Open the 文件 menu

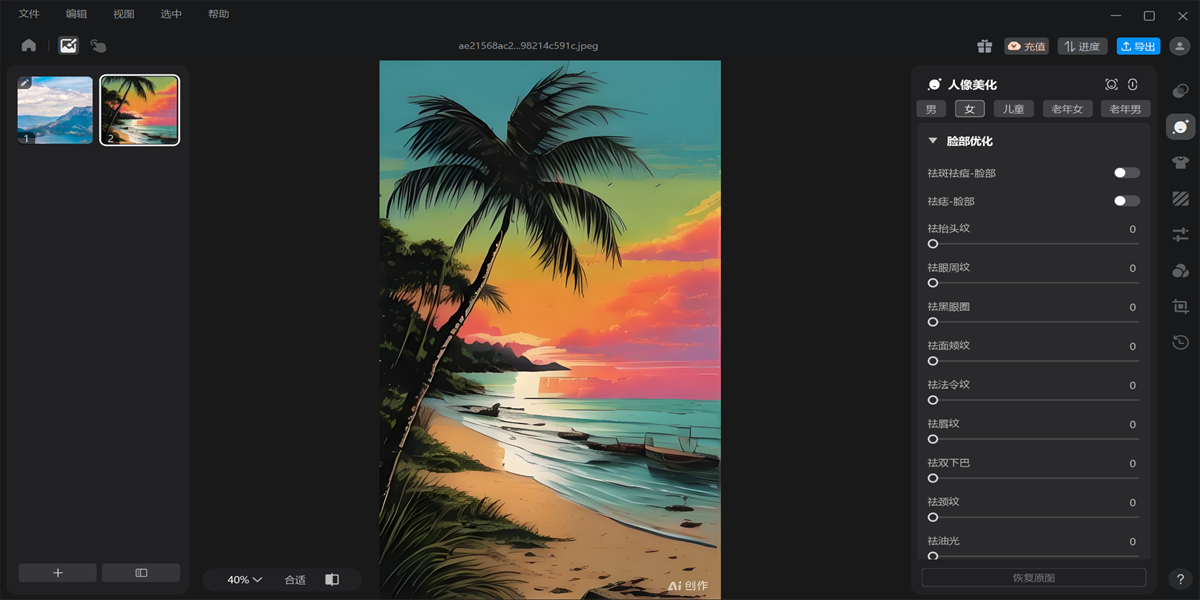[29, 14]
